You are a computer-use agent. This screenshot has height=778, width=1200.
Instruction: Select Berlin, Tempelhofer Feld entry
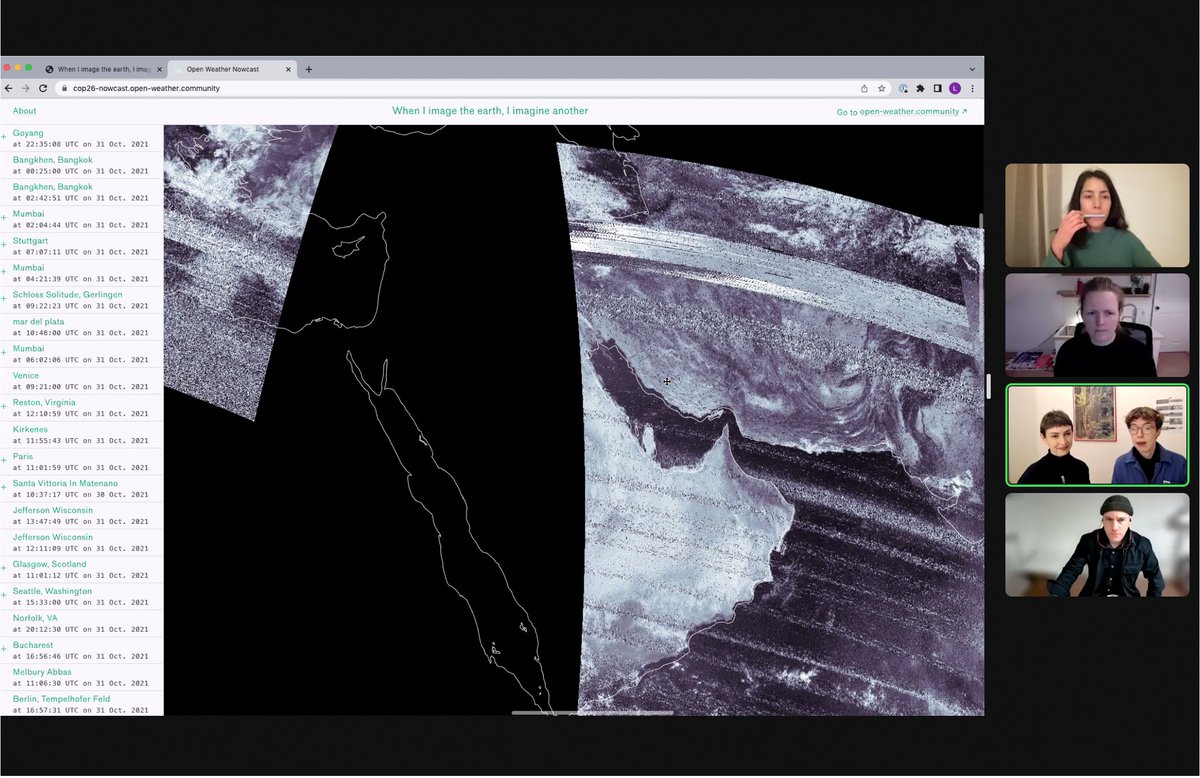81,703
